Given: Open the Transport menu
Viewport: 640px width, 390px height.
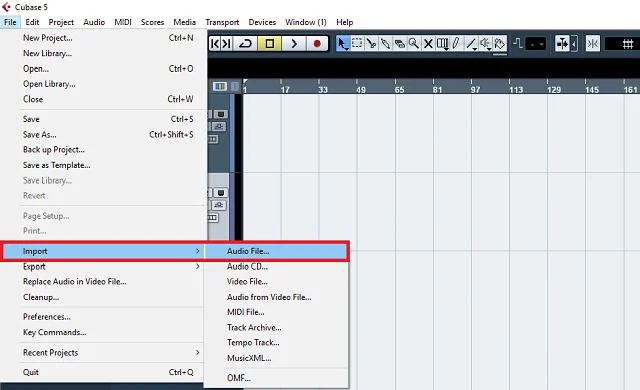Looking at the screenshot, I should pyautogui.click(x=222, y=22).
